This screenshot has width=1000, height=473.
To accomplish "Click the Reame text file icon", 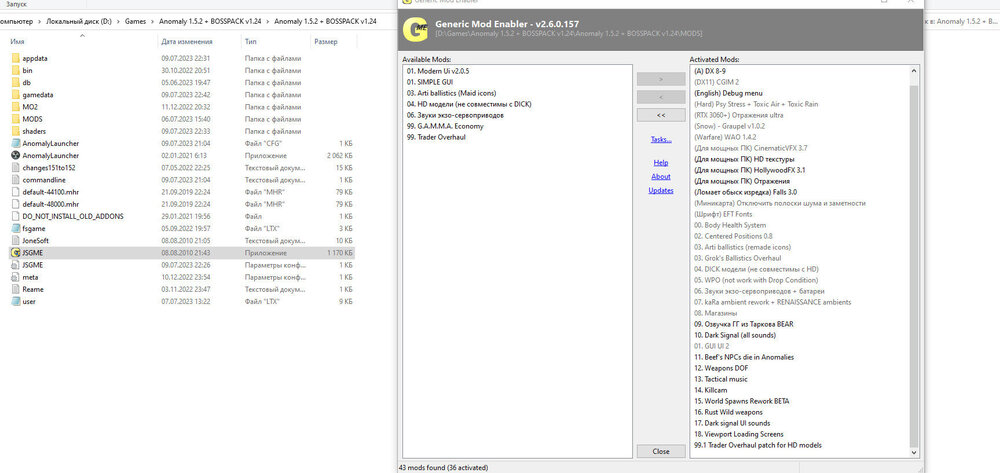I will tap(16, 289).
